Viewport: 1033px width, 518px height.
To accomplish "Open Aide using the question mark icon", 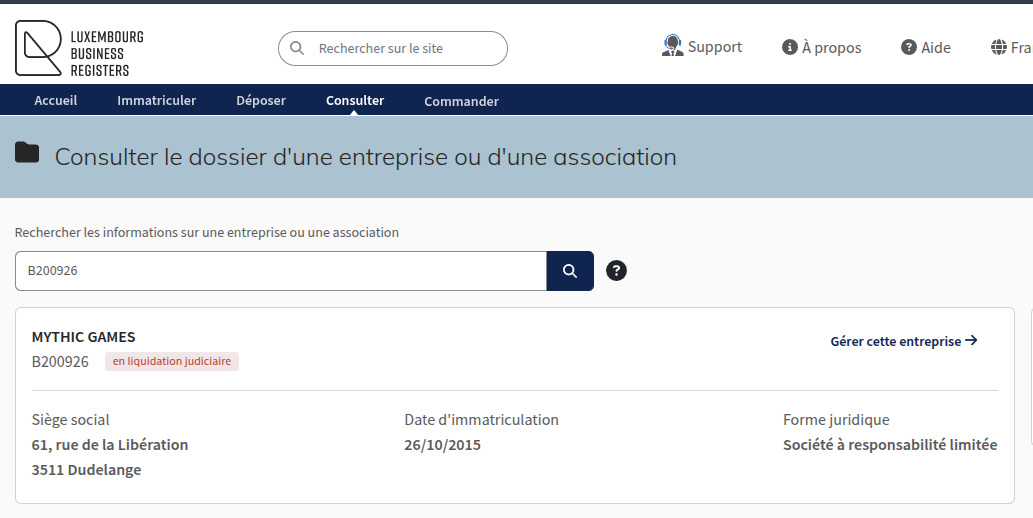I will click(x=909, y=48).
